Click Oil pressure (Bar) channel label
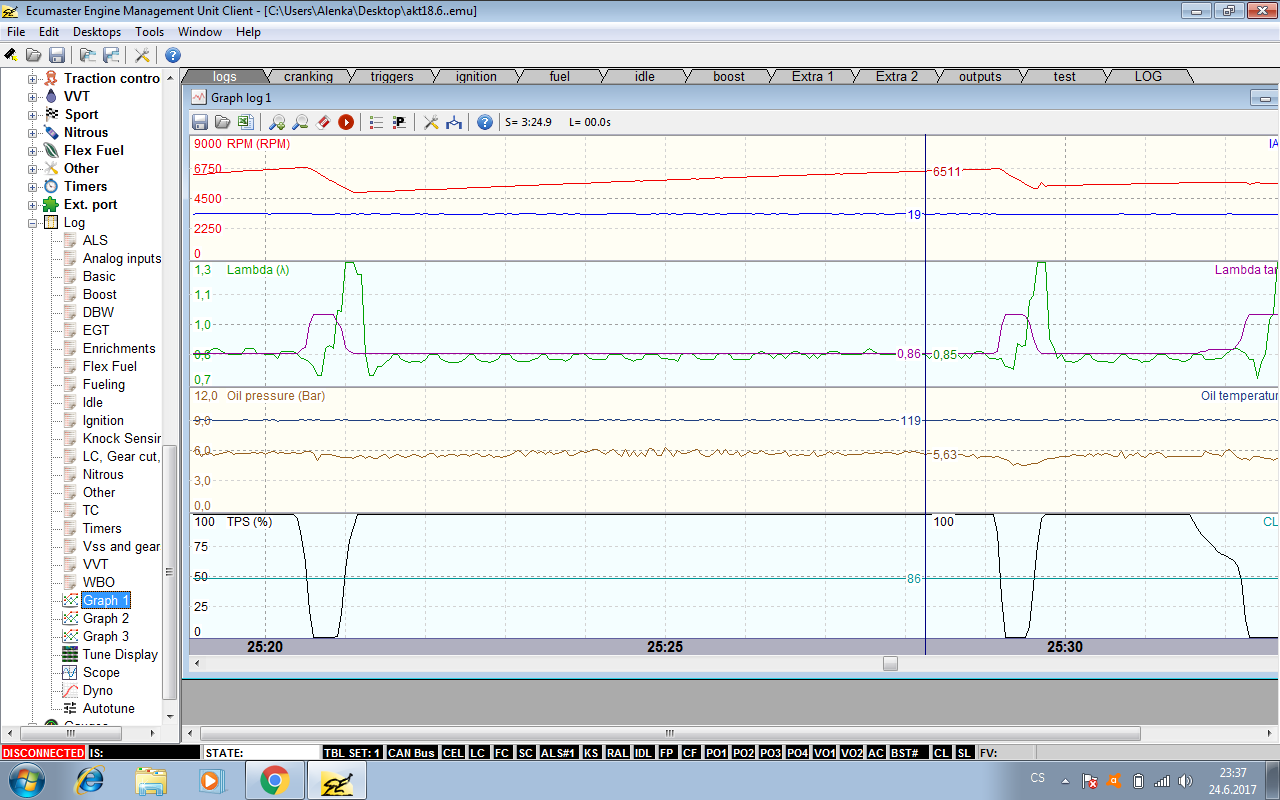Screen dimensions: 1280x800 276,396
